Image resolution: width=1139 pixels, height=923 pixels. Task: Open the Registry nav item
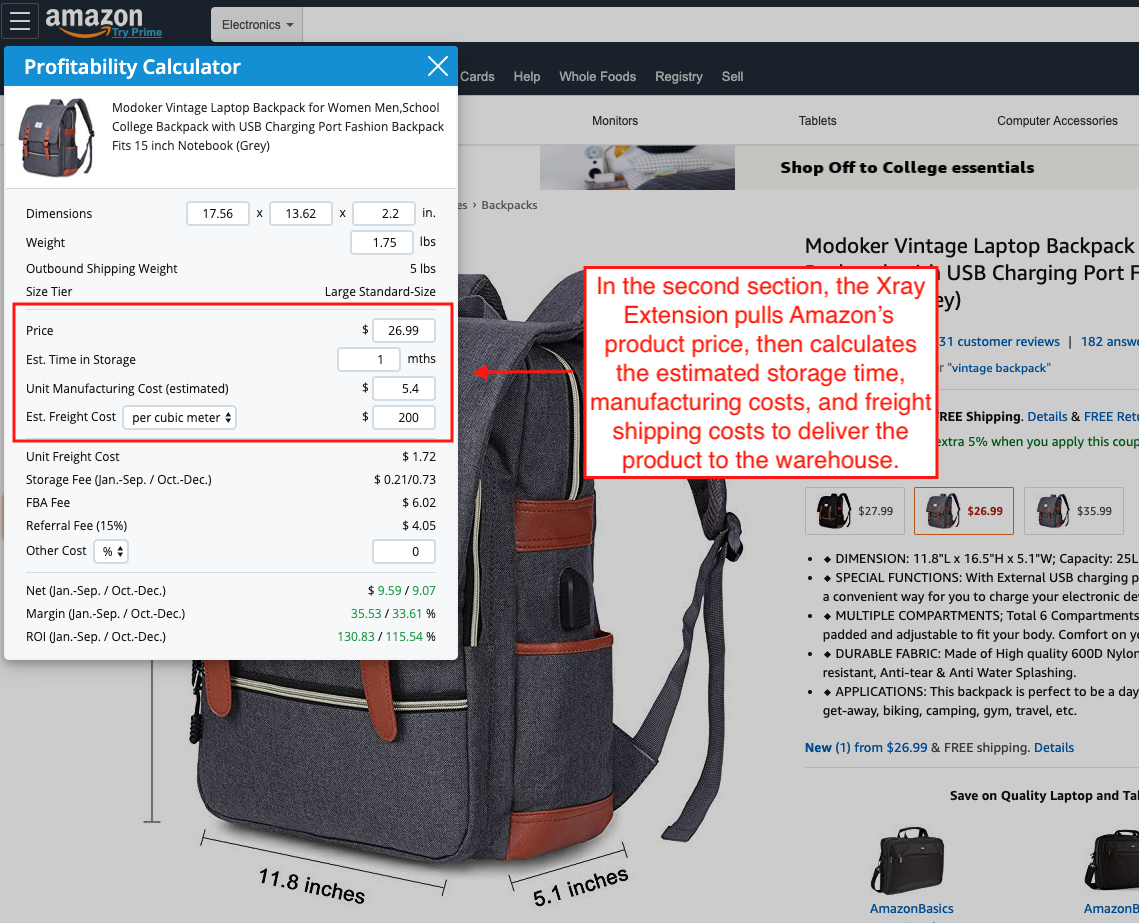click(x=678, y=77)
